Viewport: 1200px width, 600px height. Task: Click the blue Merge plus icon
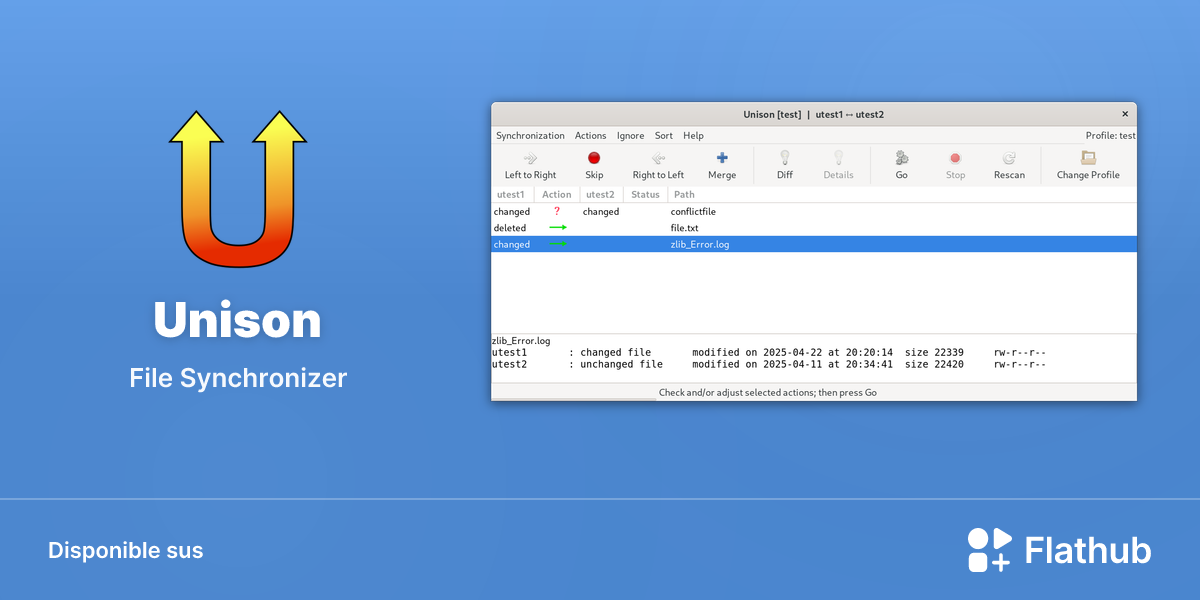click(x=722, y=158)
